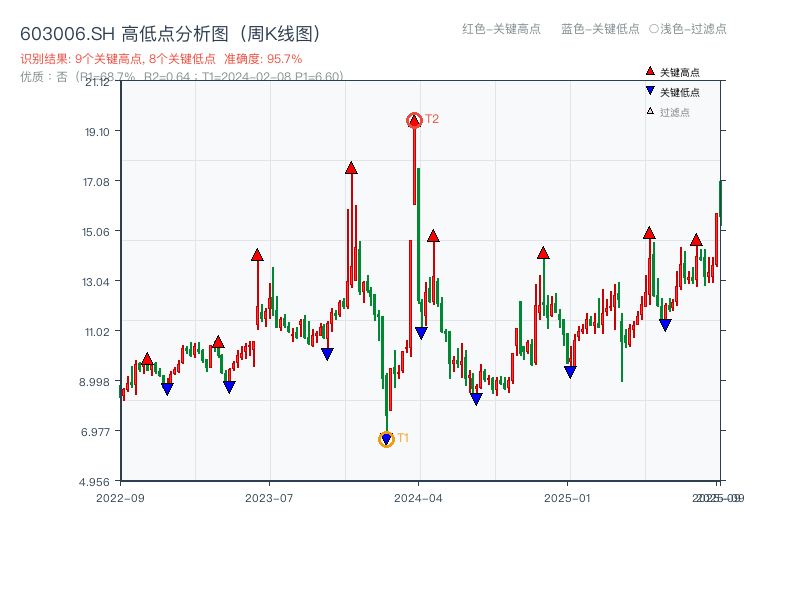This screenshot has height=600, width=800.
Task: Click the red 关键高点 triangle legend icon
Action: [648, 71]
